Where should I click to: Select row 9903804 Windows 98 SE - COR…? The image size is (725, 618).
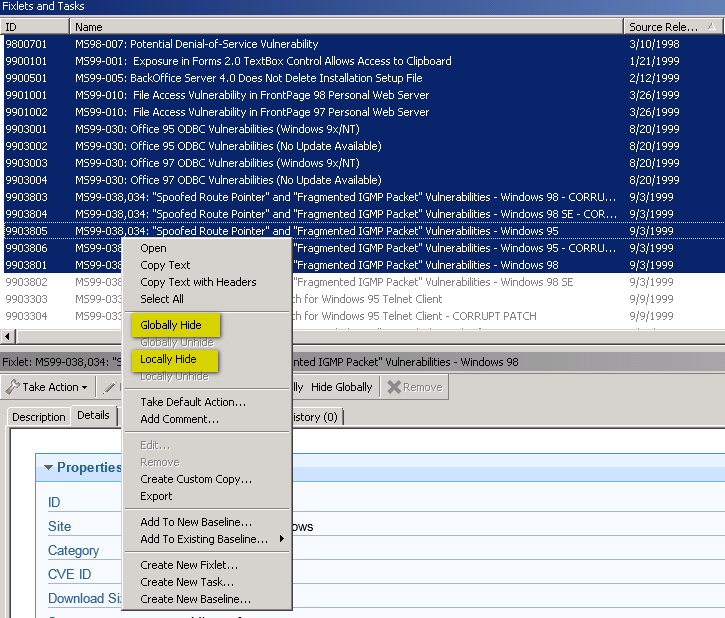362,214
